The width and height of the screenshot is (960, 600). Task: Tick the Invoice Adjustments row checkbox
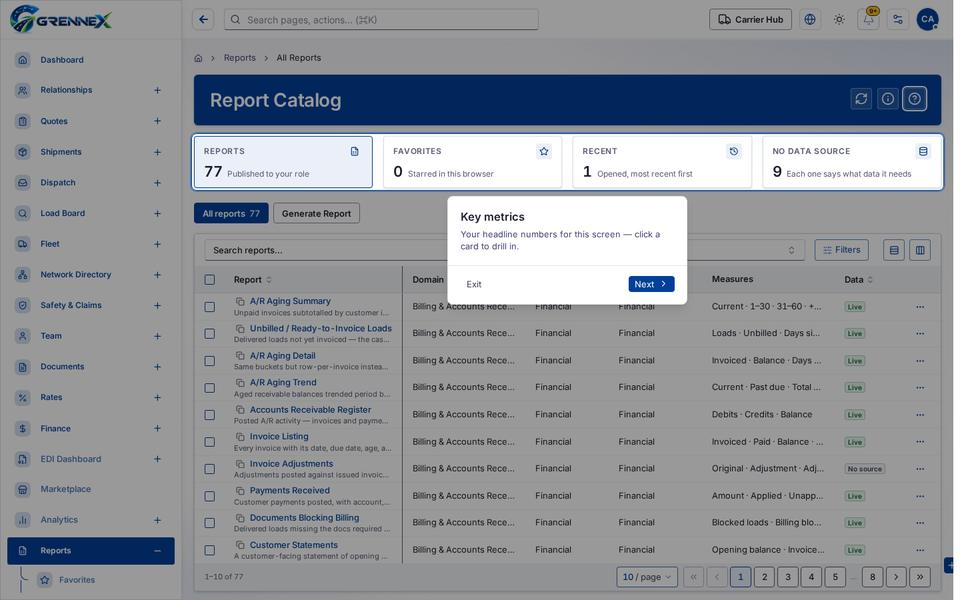click(x=209, y=469)
